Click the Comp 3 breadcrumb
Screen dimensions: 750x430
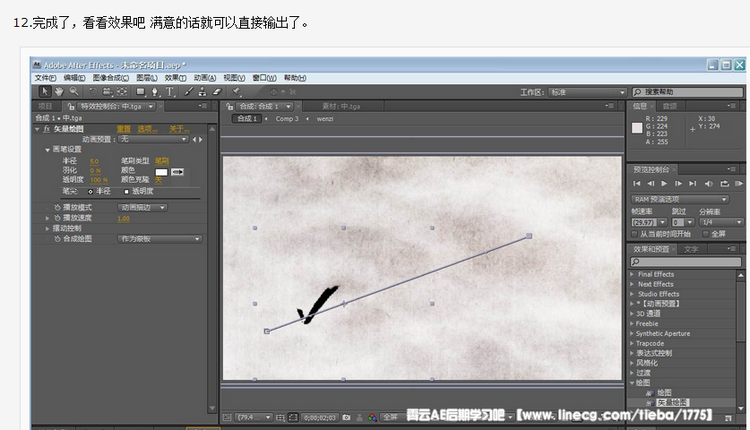click(x=287, y=119)
